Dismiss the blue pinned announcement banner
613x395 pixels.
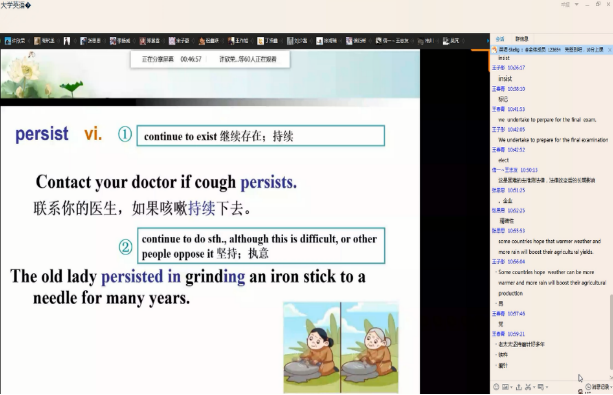pyautogui.click(x=609, y=50)
